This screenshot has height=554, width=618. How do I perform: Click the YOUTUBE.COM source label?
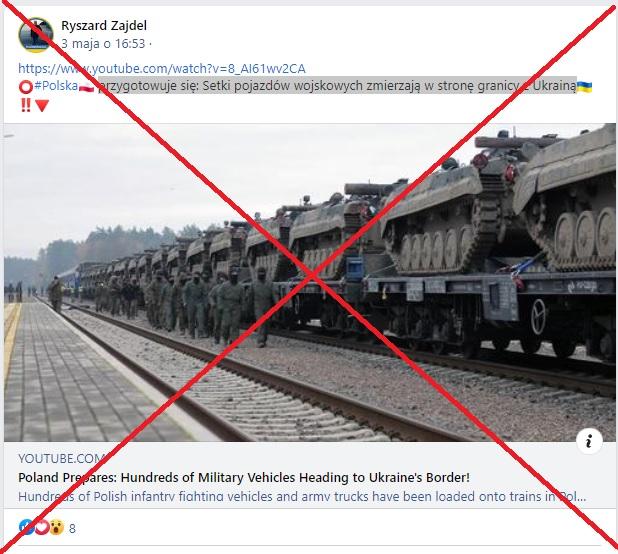pyautogui.click(x=61, y=459)
